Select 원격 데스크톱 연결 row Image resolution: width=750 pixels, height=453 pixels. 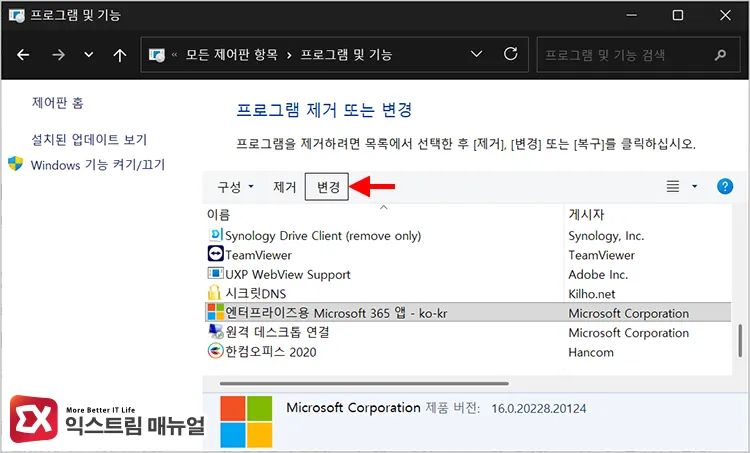point(468,332)
